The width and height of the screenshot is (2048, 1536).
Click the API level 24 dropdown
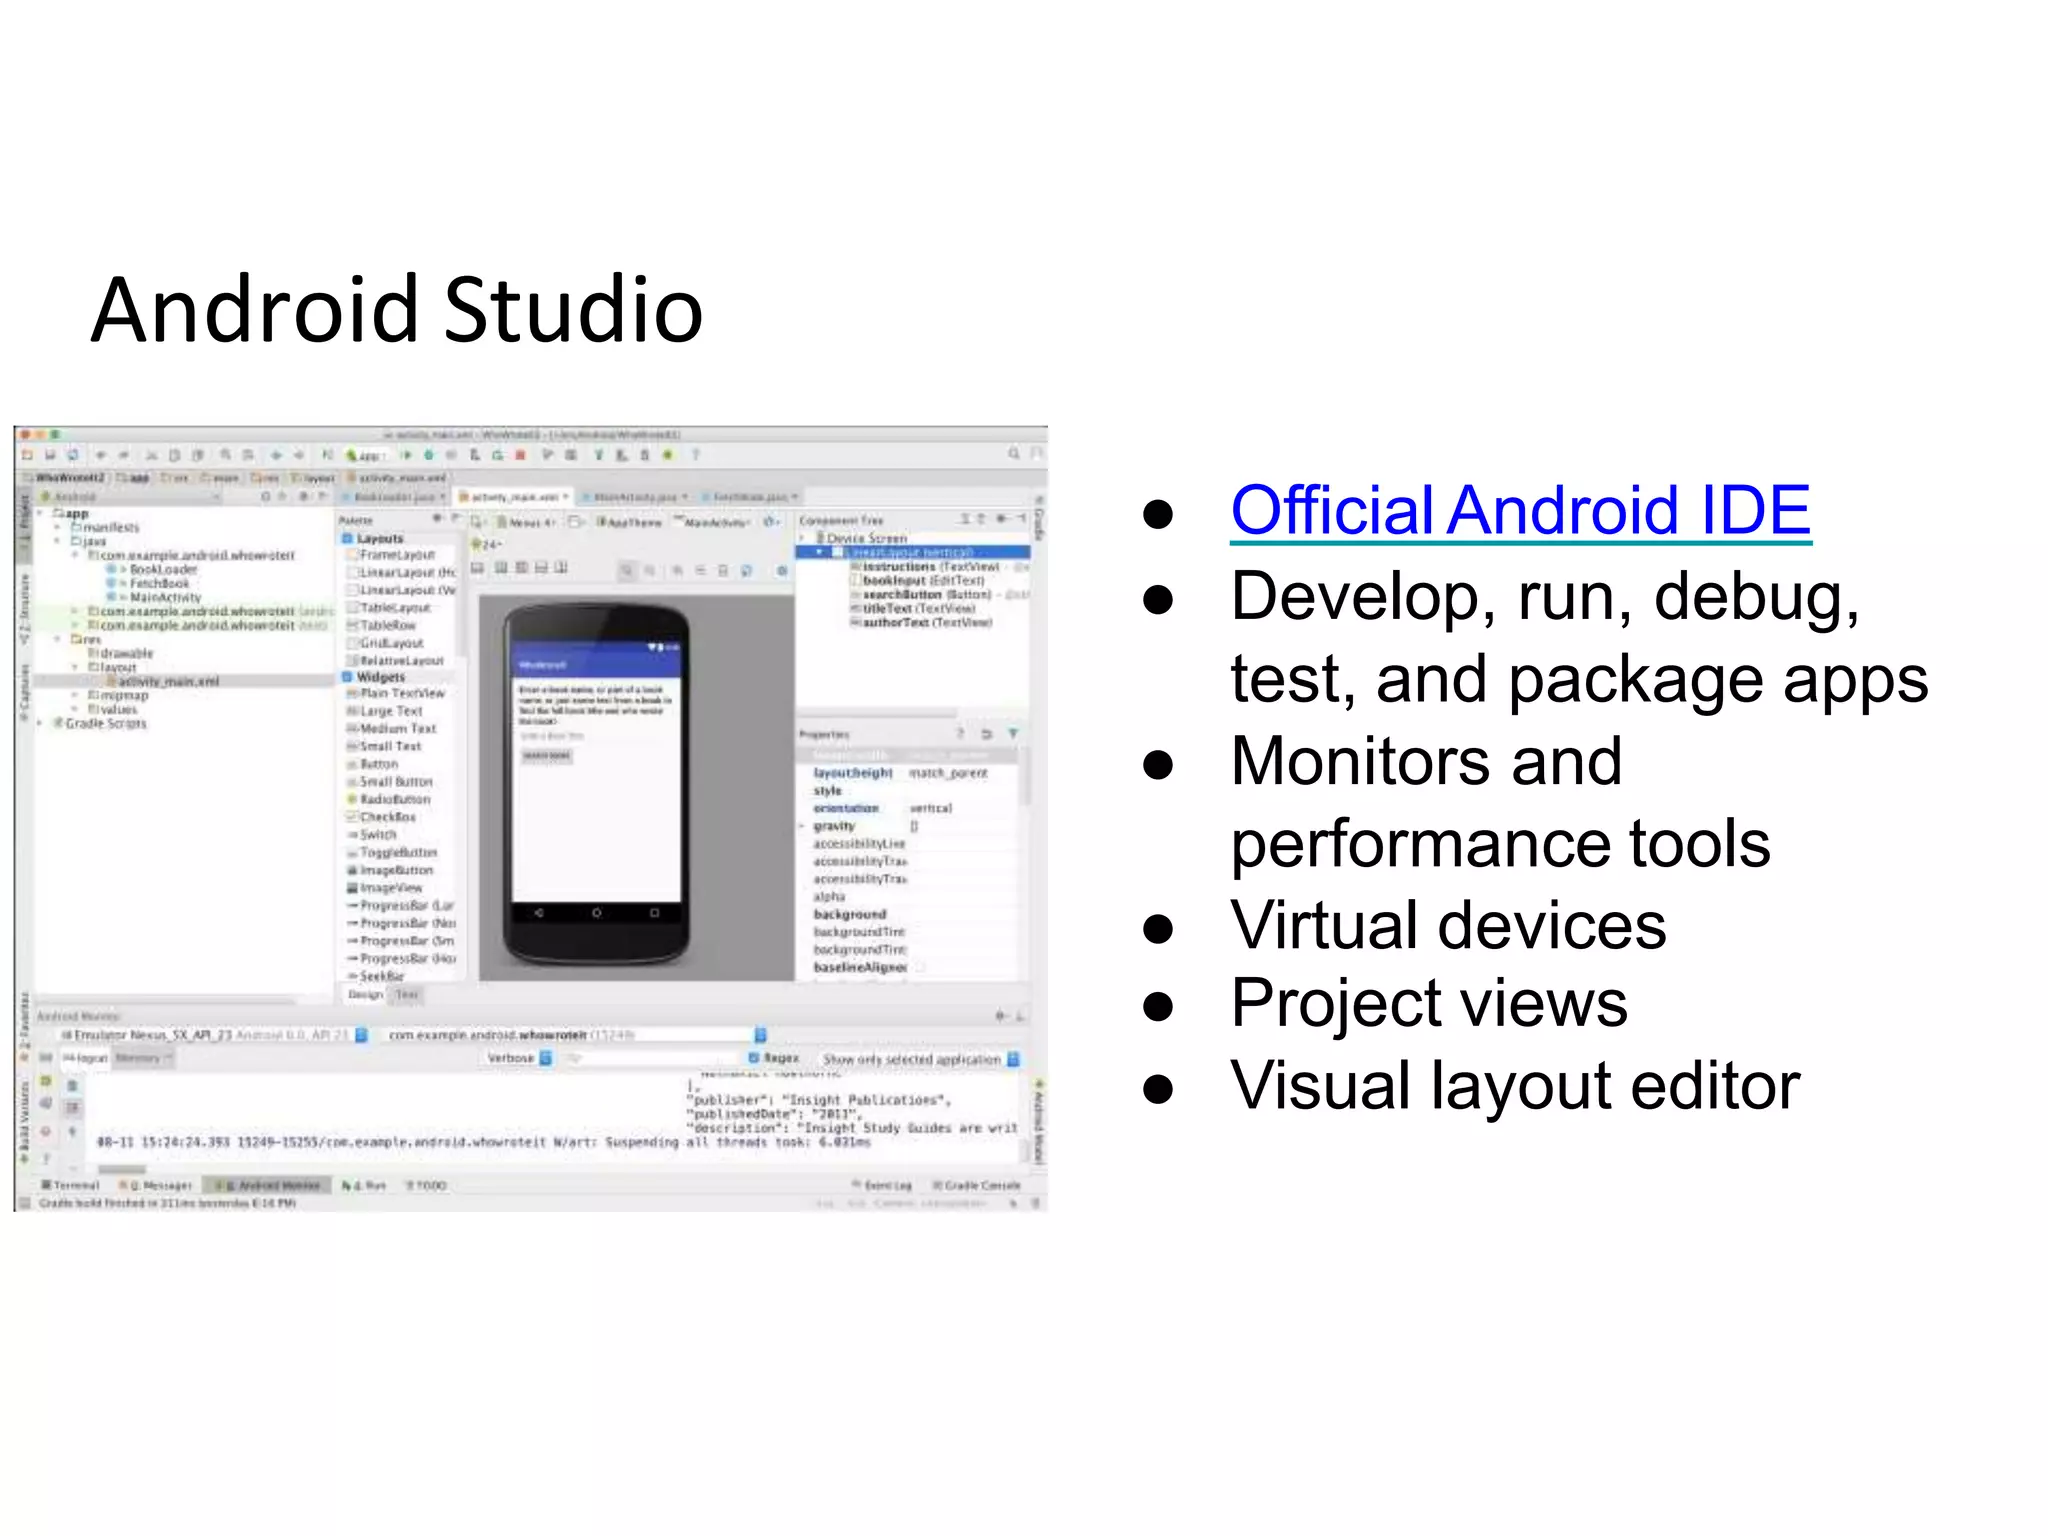click(x=487, y=545)
